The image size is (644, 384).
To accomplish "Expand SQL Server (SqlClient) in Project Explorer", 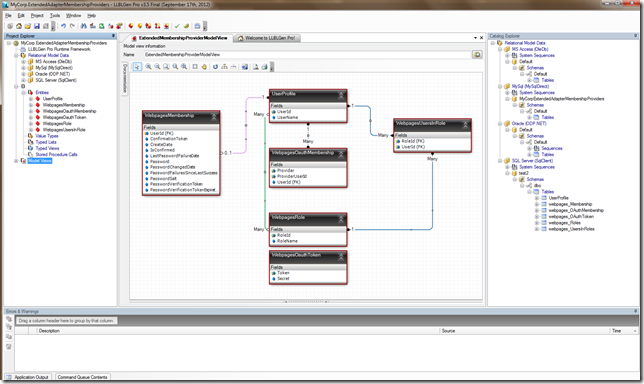I will click(23, 80).
